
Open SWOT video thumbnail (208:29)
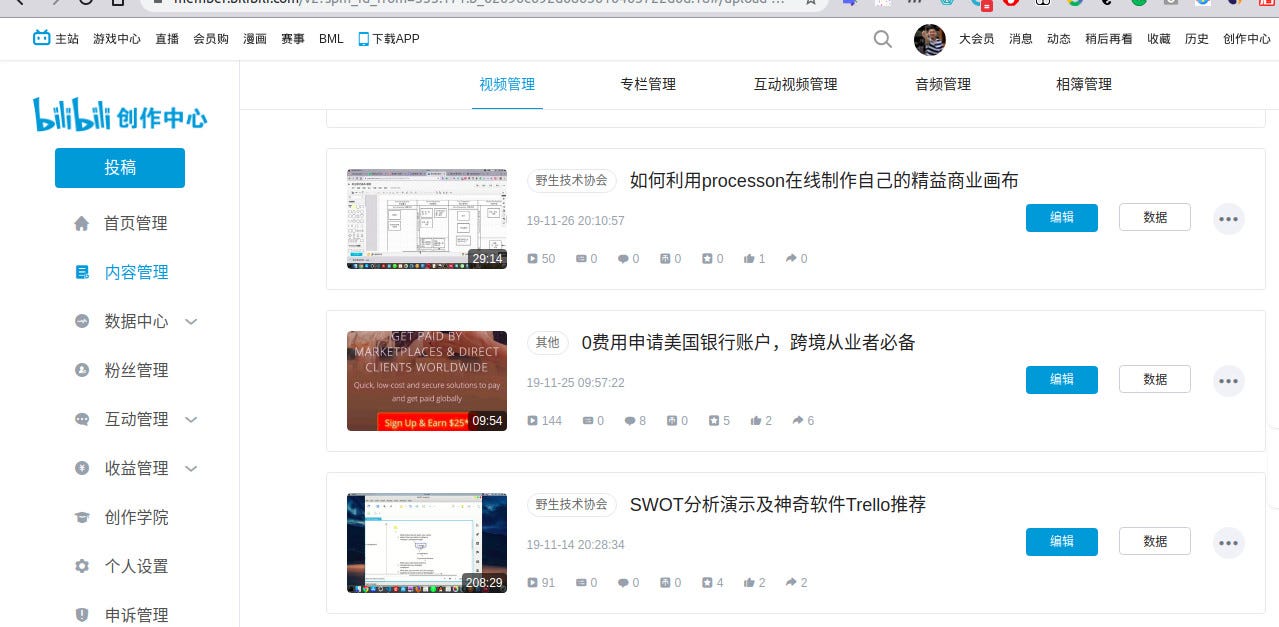click(x=427, y=543)
